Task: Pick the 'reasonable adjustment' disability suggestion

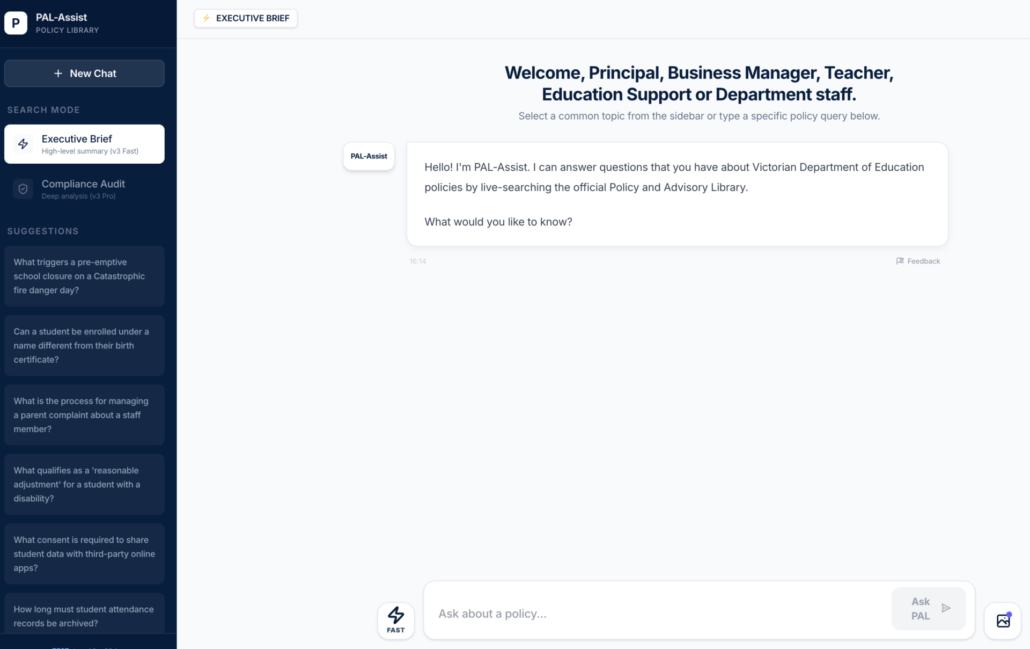Action: click(x=84, y=484)
